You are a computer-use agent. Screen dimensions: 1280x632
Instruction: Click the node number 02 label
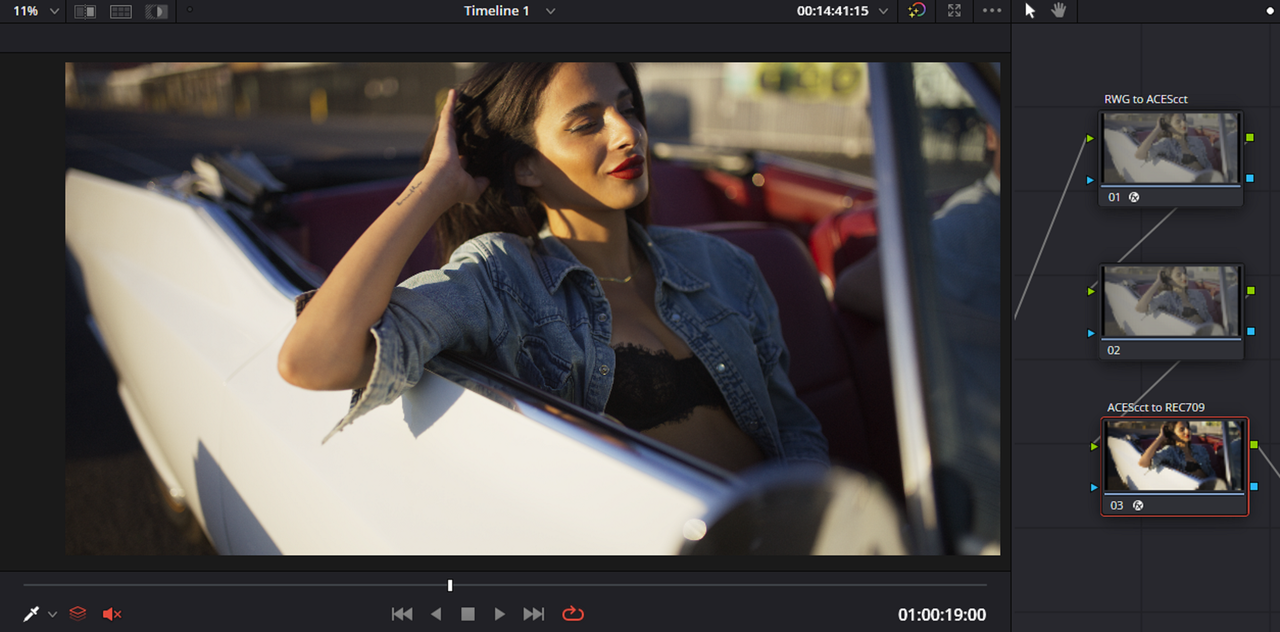coord(1115,350)
